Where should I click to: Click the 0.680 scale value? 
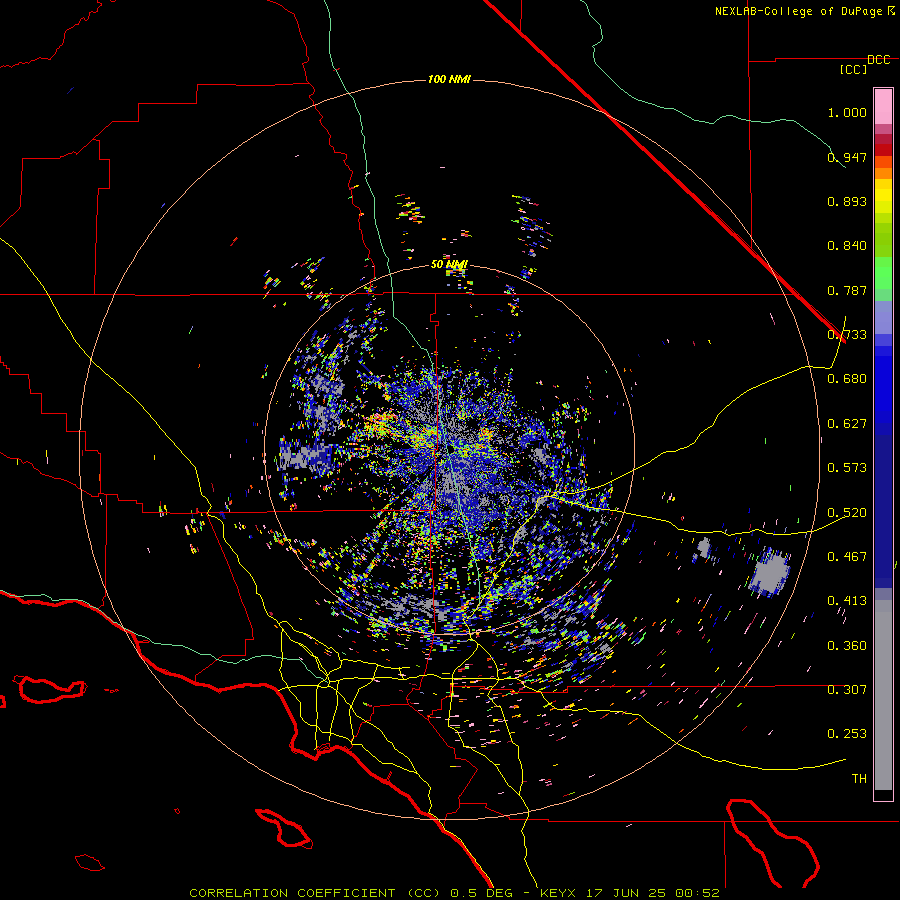pyautogui.click(x=847, y=379)
